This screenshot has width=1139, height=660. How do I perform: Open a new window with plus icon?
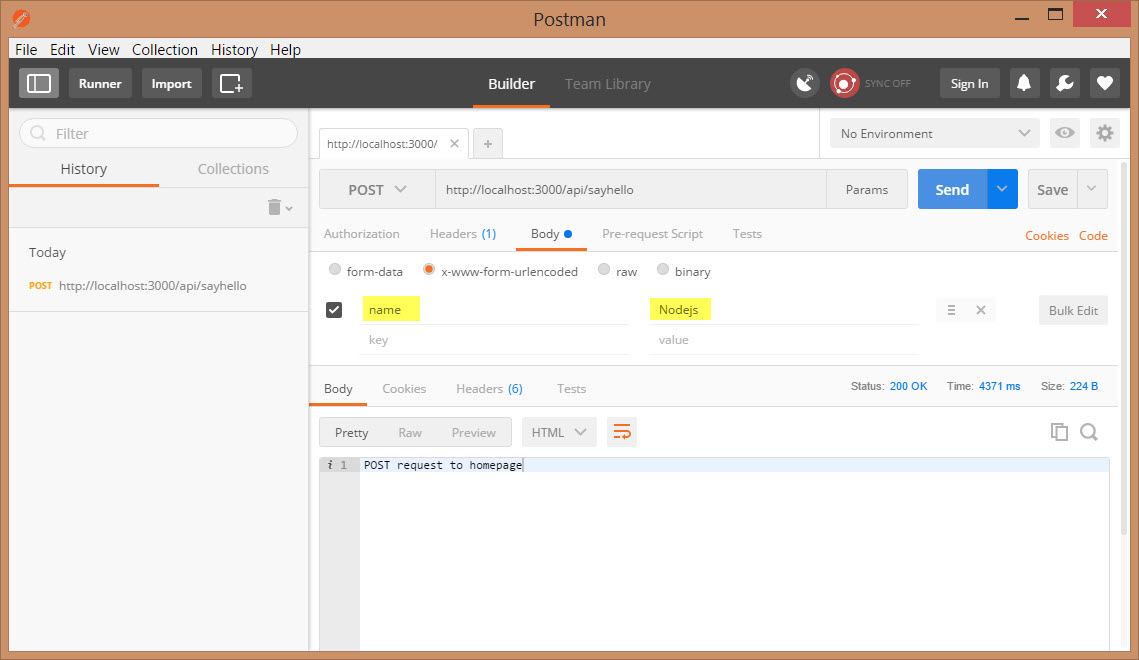coord(232,83)
